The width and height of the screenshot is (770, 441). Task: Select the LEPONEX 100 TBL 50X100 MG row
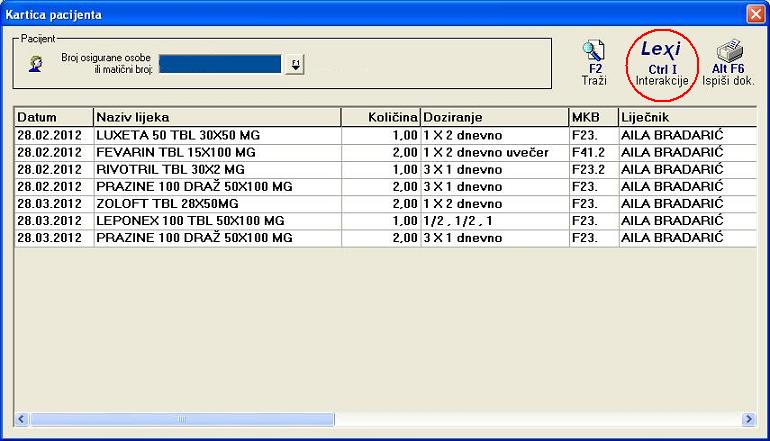pyautogui.click(x=385, y=221)
